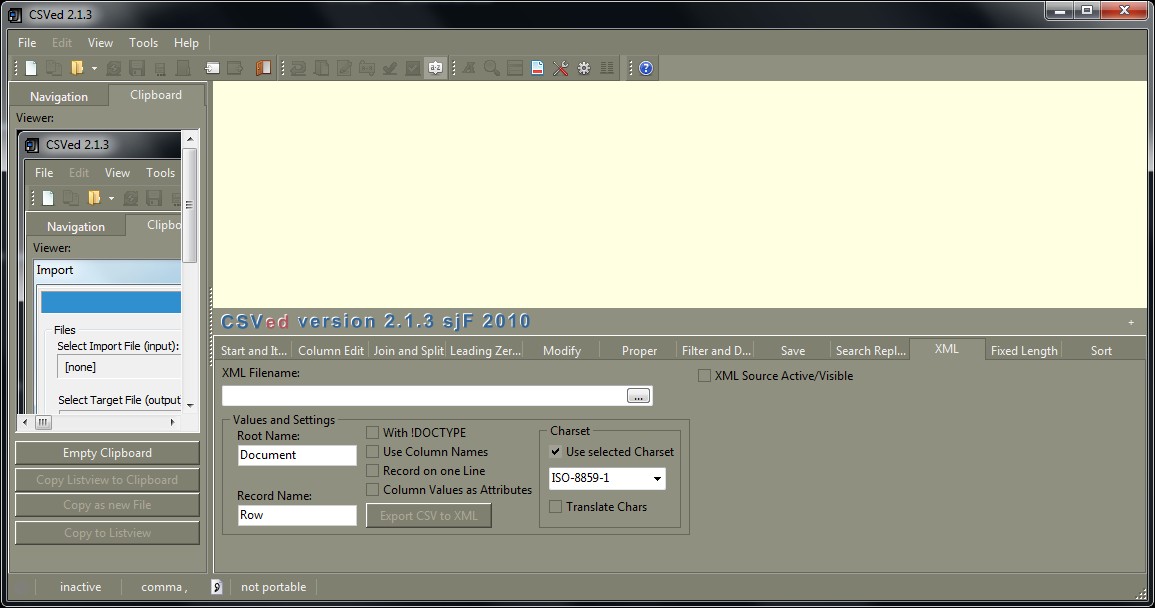The width and height of the screenshot is (1155, 608).
Task: Click the Copy to Listview button
Action: pyautogui.click(x=108, y=533)
